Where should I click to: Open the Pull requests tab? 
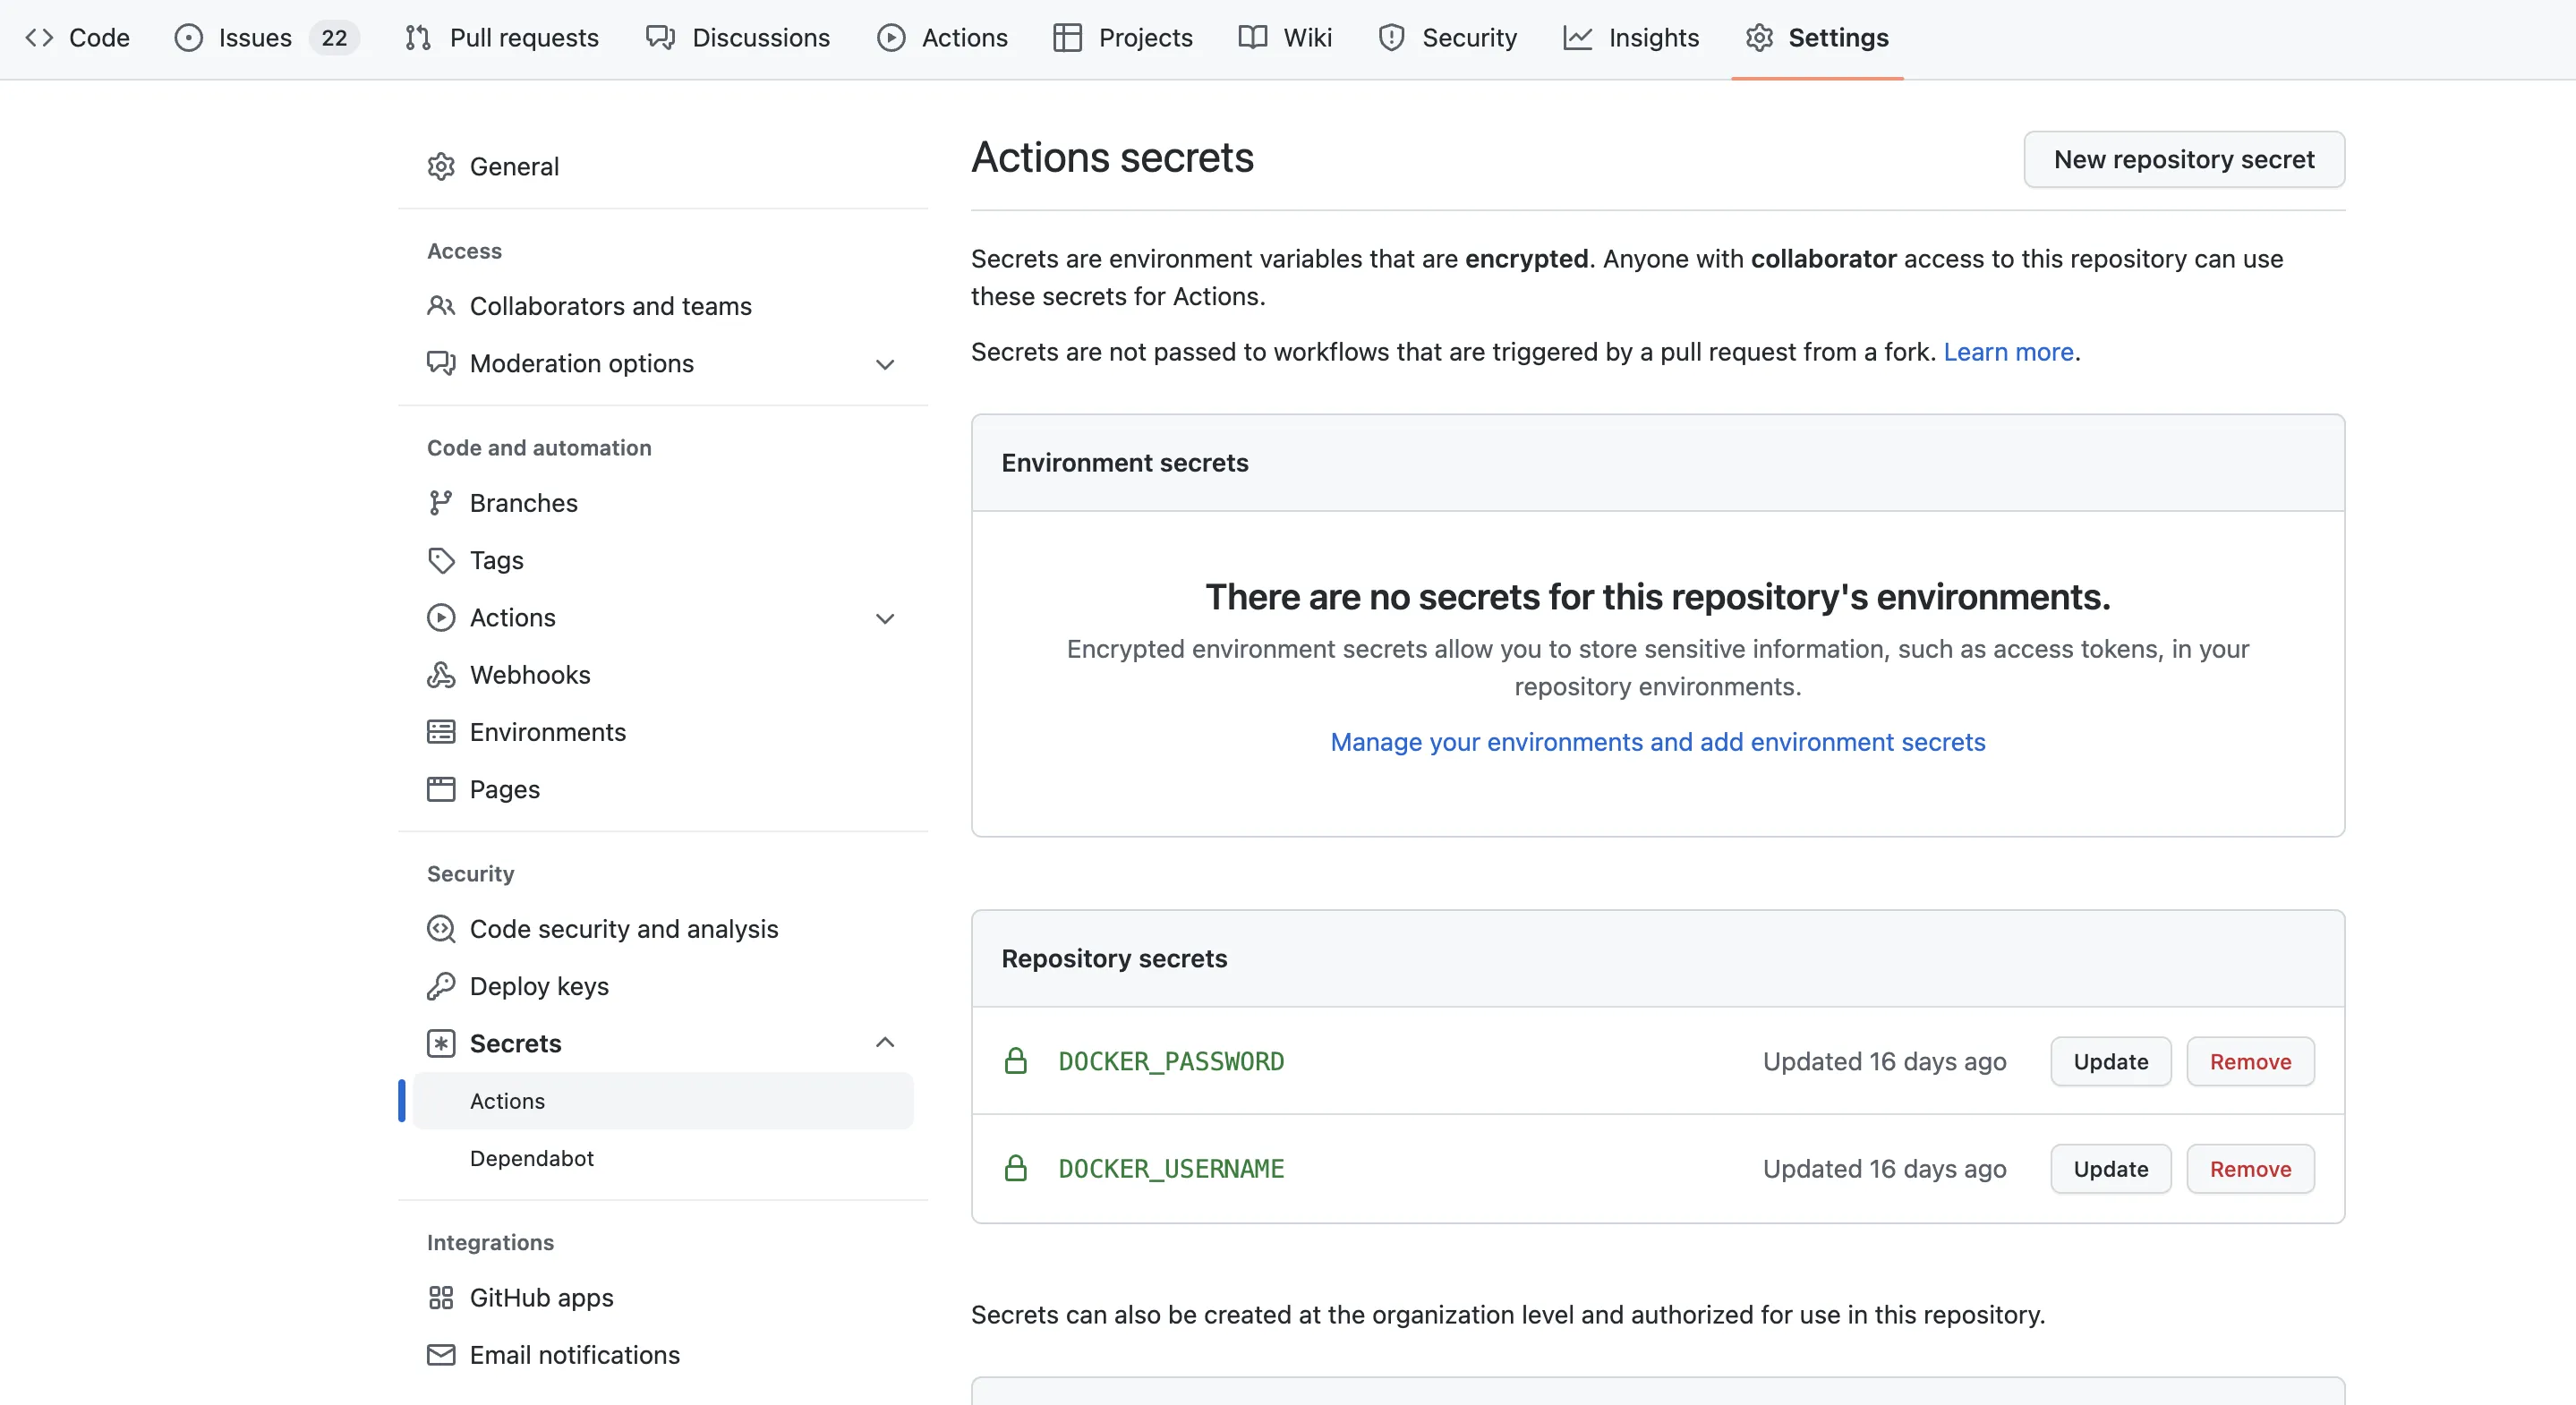click(502, 38)
